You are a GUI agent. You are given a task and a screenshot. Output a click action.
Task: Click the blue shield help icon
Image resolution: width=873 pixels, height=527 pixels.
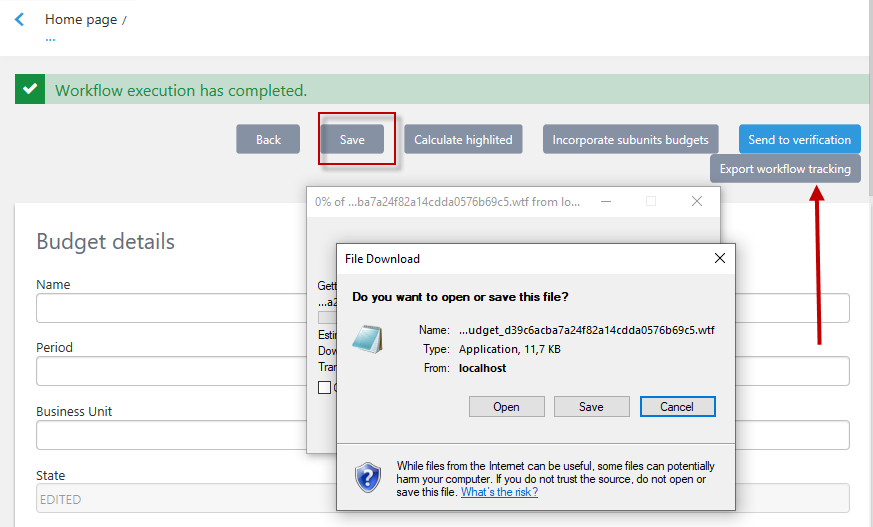[x=367, y=477]
